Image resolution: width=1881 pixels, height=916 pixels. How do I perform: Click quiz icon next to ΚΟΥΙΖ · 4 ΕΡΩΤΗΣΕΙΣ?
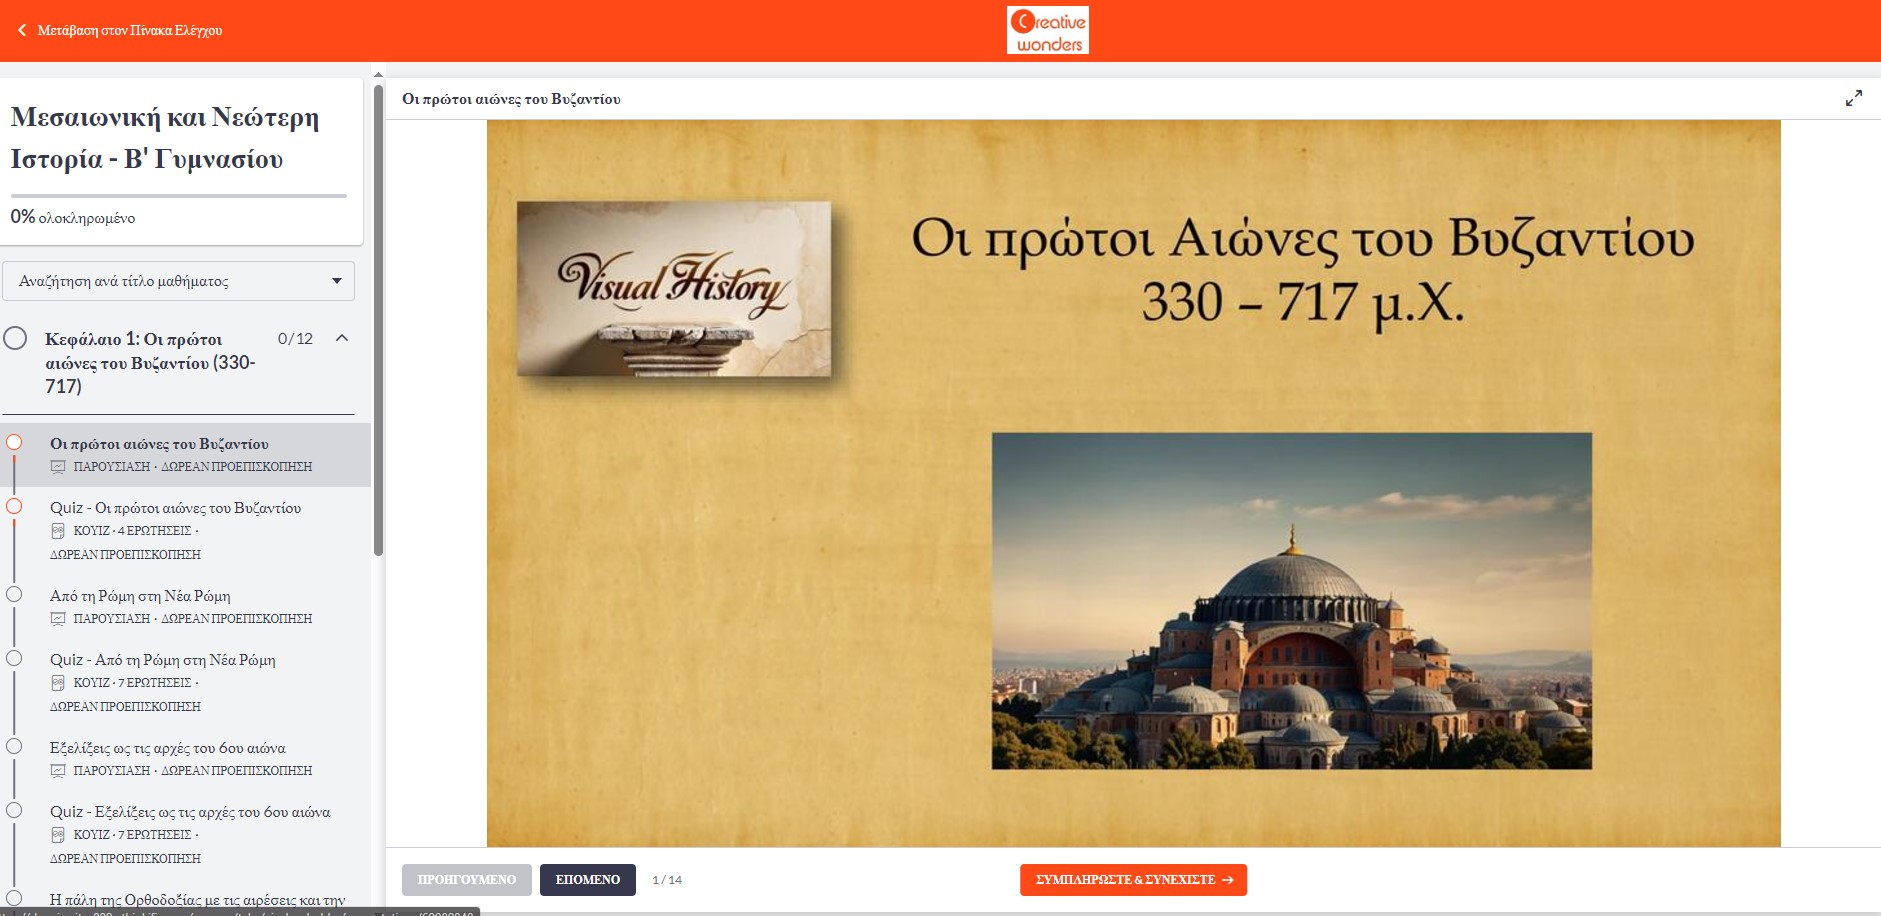[x=58, y=531]
